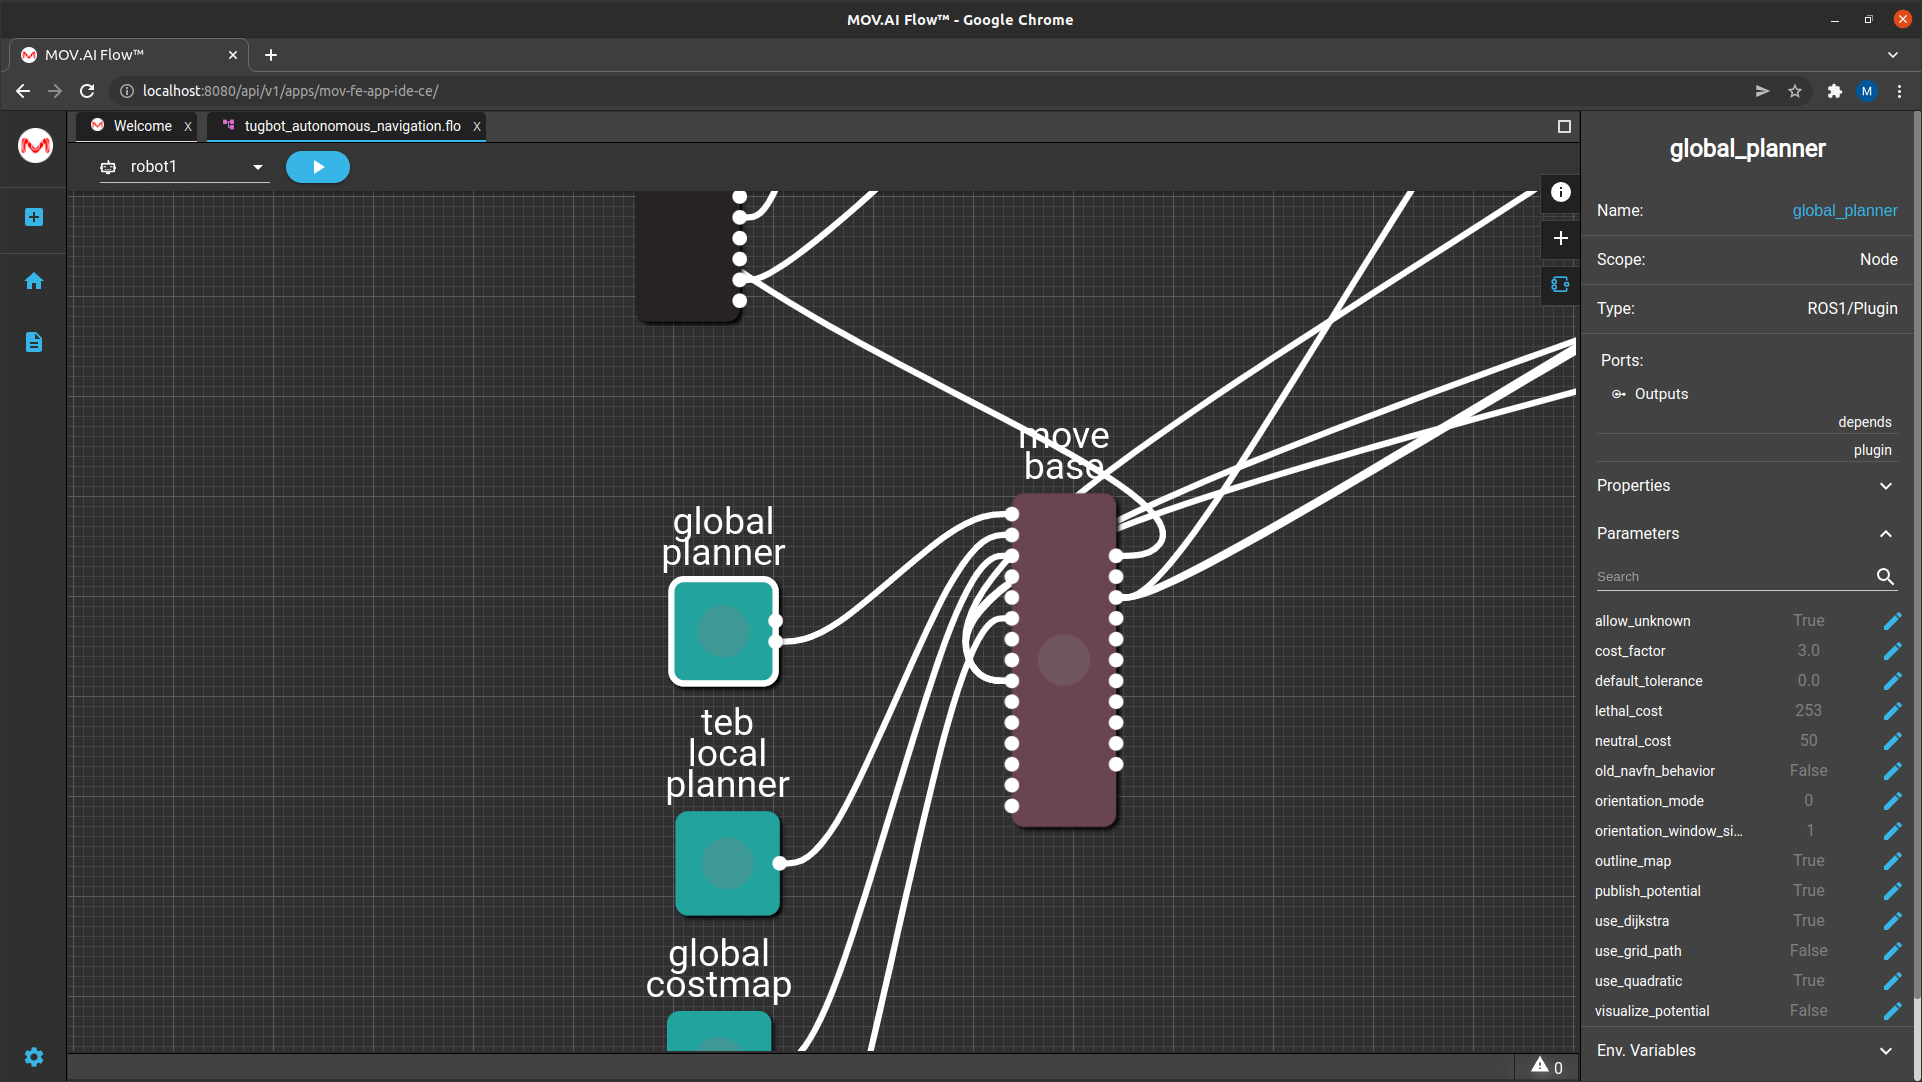The width and height of the screenshot is (1922, 1082).
Task: Go back in Chrome
Action: pyautogui.click(x=23, y=91)
